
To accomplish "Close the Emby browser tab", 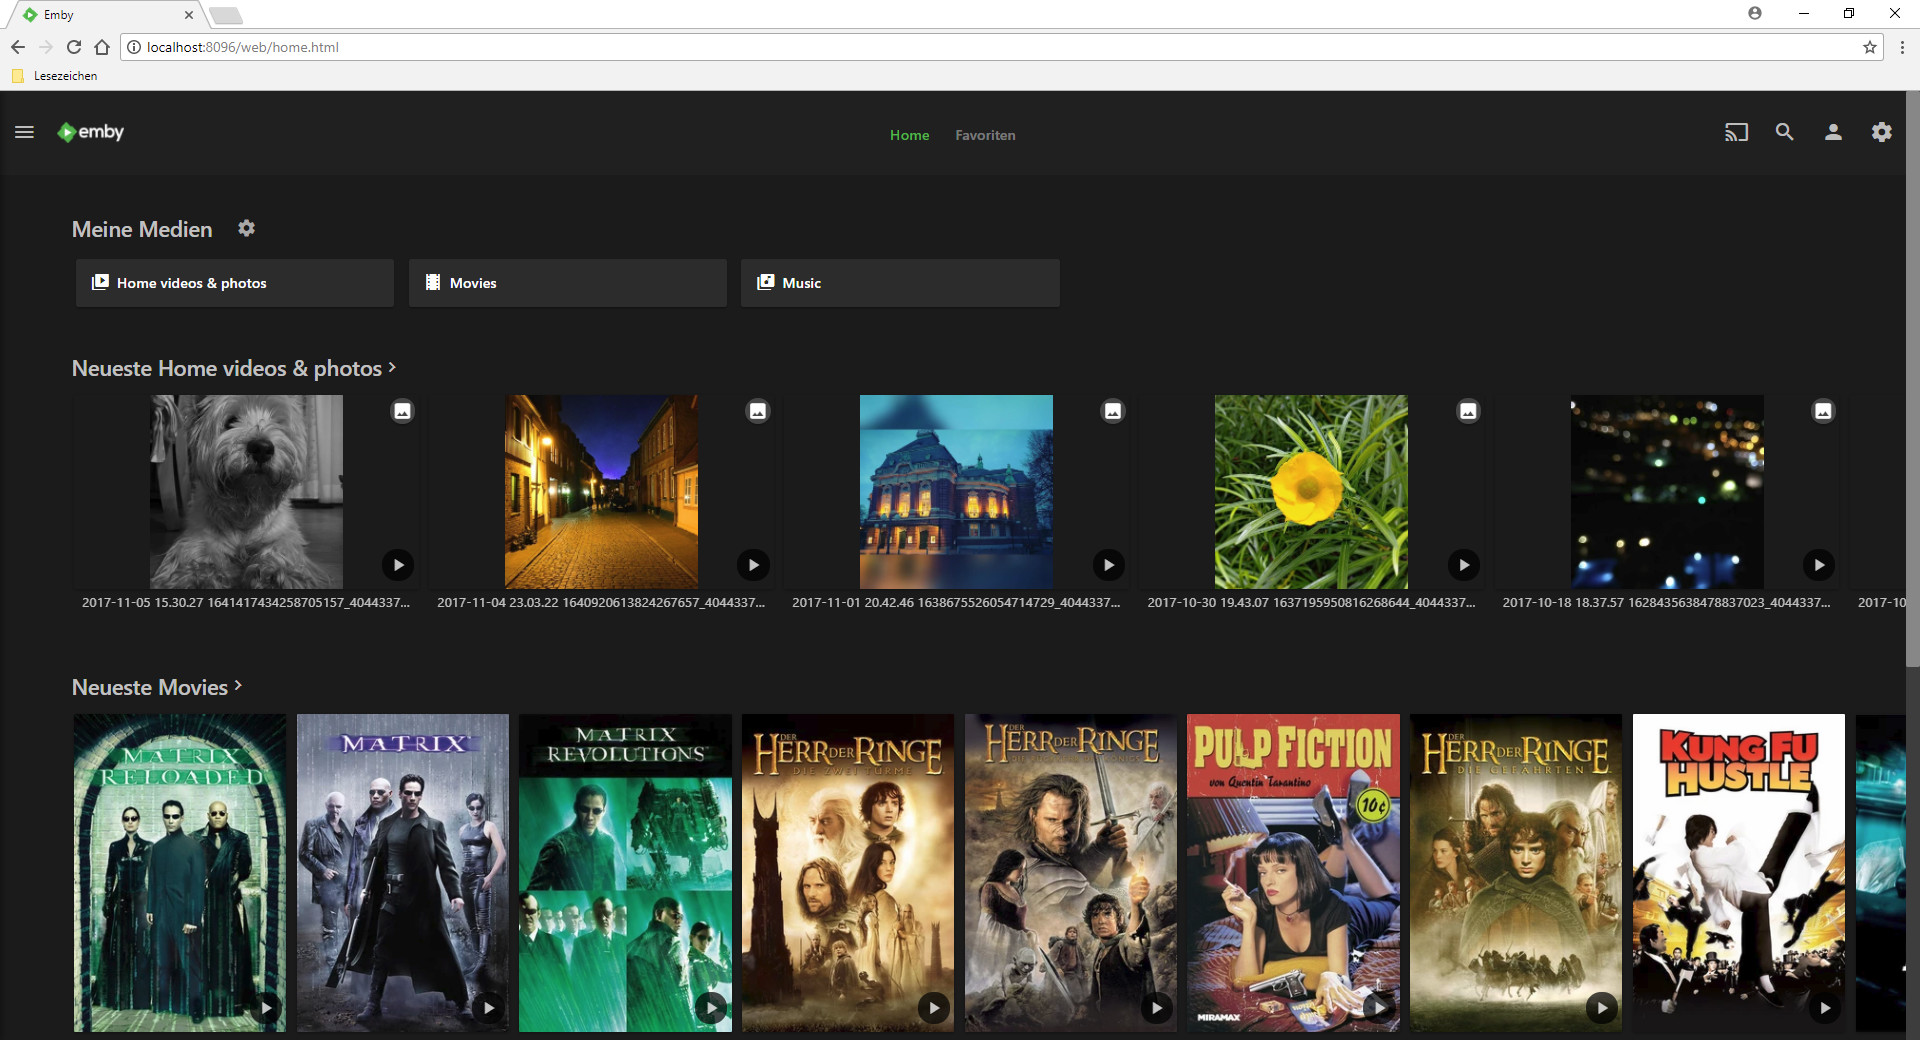I will coord(189,15).
